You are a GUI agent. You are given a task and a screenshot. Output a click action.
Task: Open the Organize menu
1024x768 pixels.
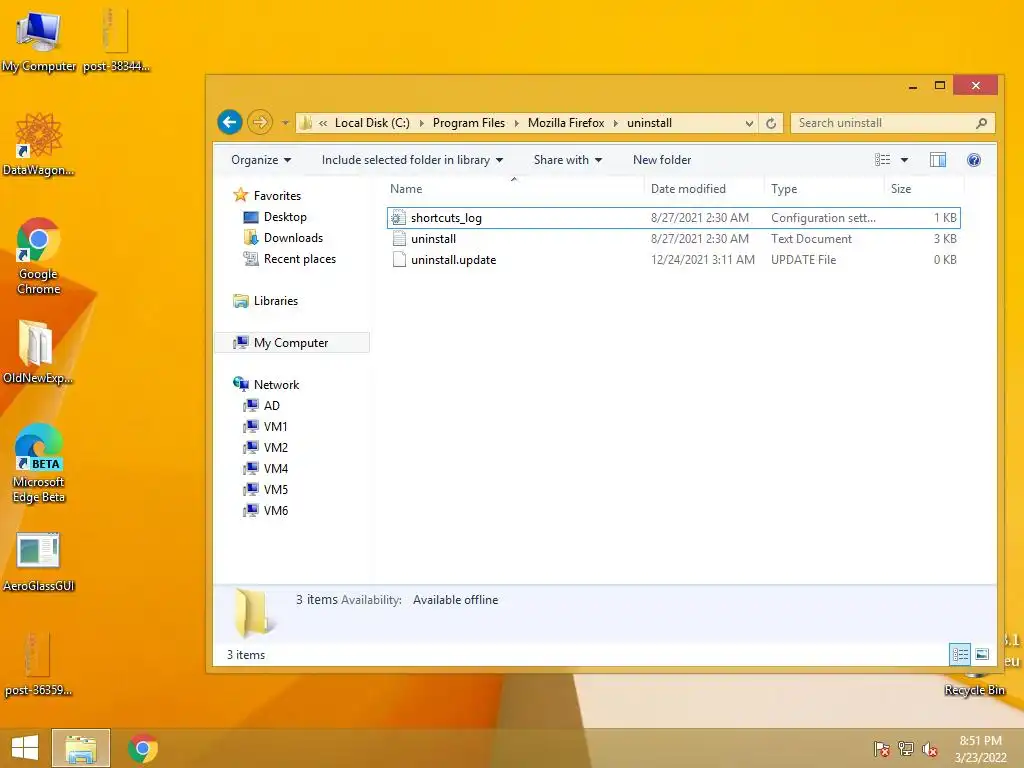point(261,160)
